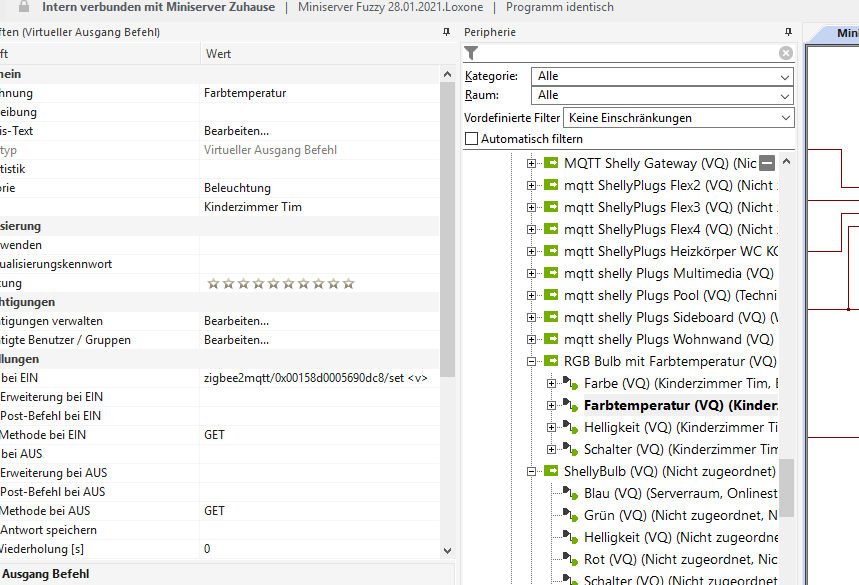859x585 pixels.
Task: Pin the Peripherie panel
Action: pyautogui.click(x=788, y=32)
